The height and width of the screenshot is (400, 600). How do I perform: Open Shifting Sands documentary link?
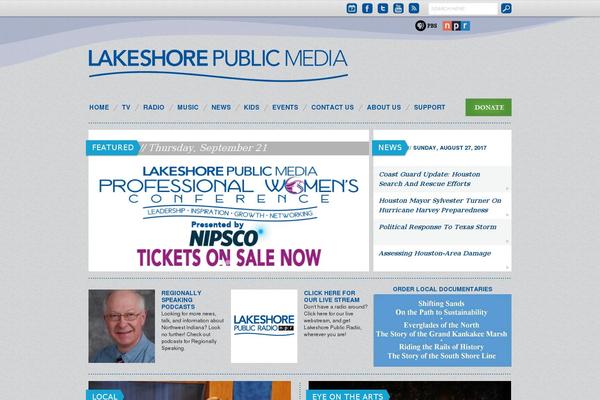click(x=441, y=308)
